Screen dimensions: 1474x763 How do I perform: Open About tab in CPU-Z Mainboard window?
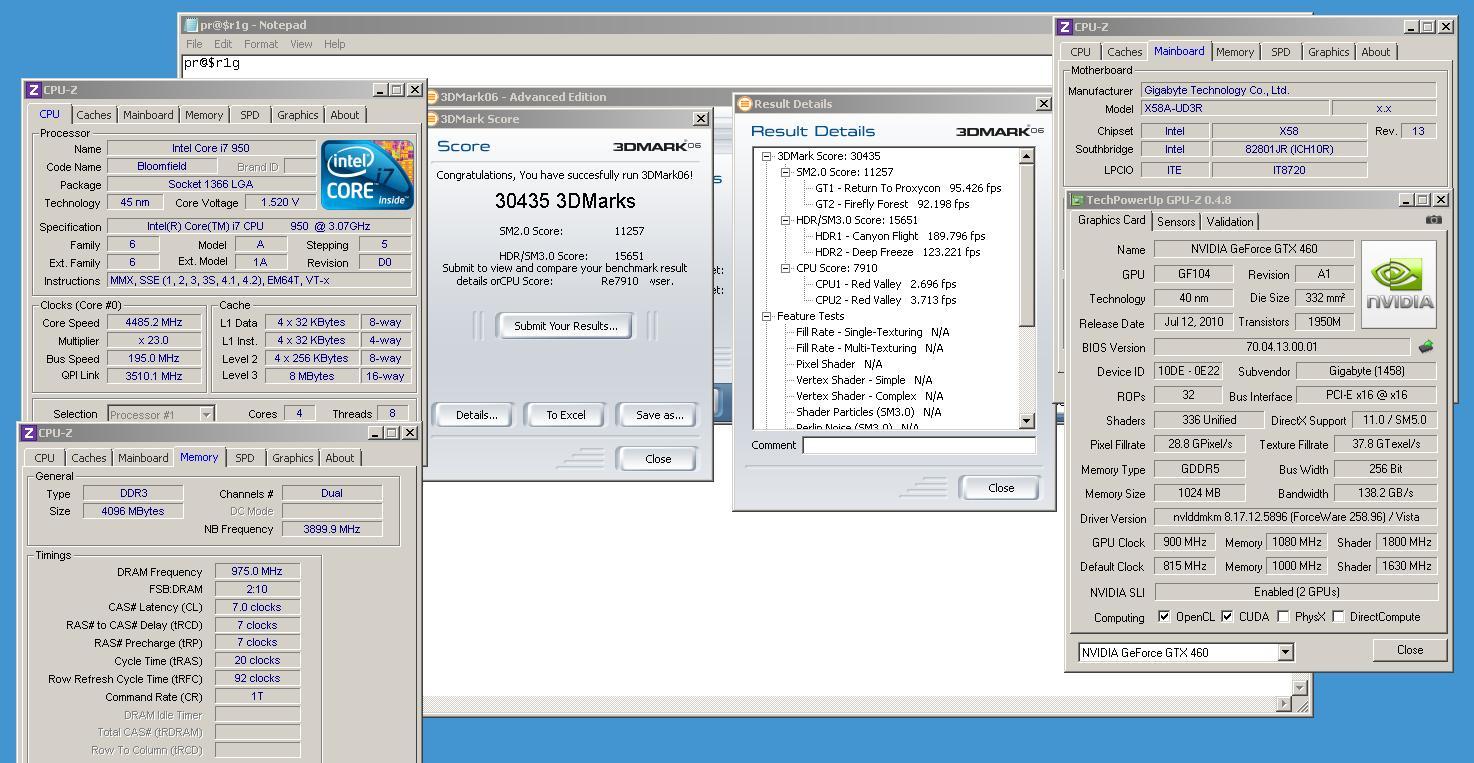tap(1375, 52)
